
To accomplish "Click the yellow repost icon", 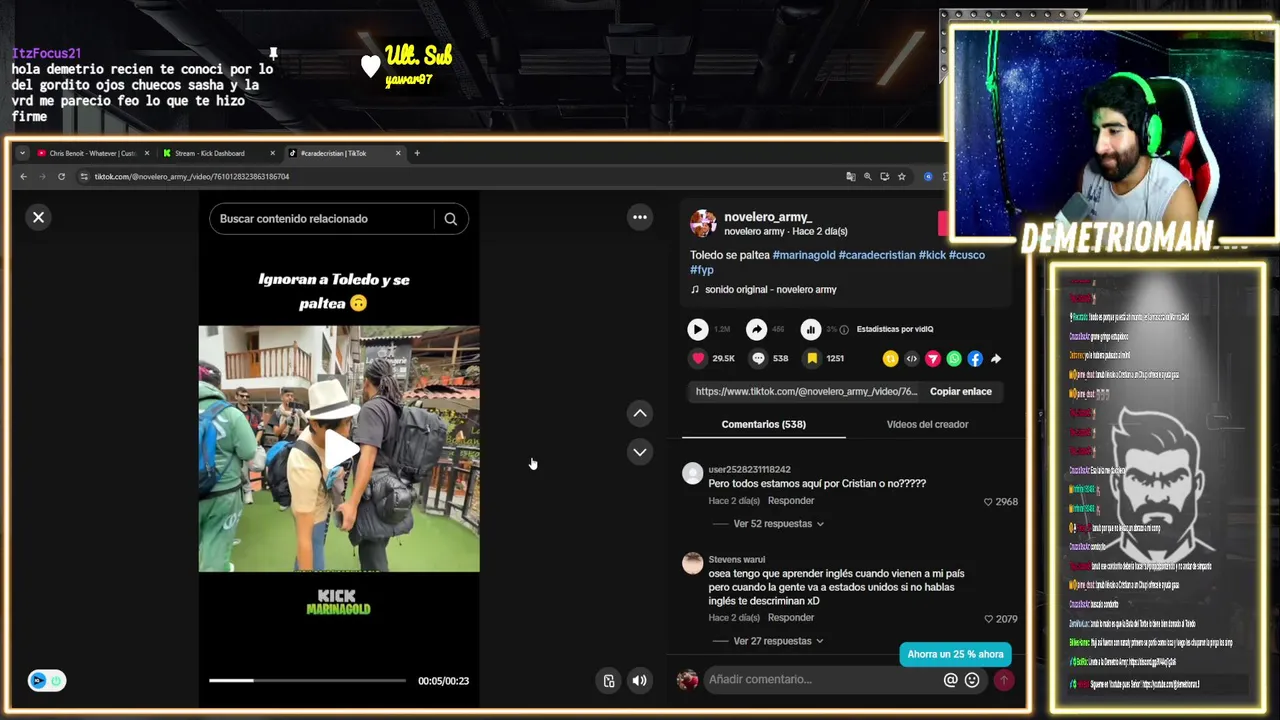I will click(890, 358).
